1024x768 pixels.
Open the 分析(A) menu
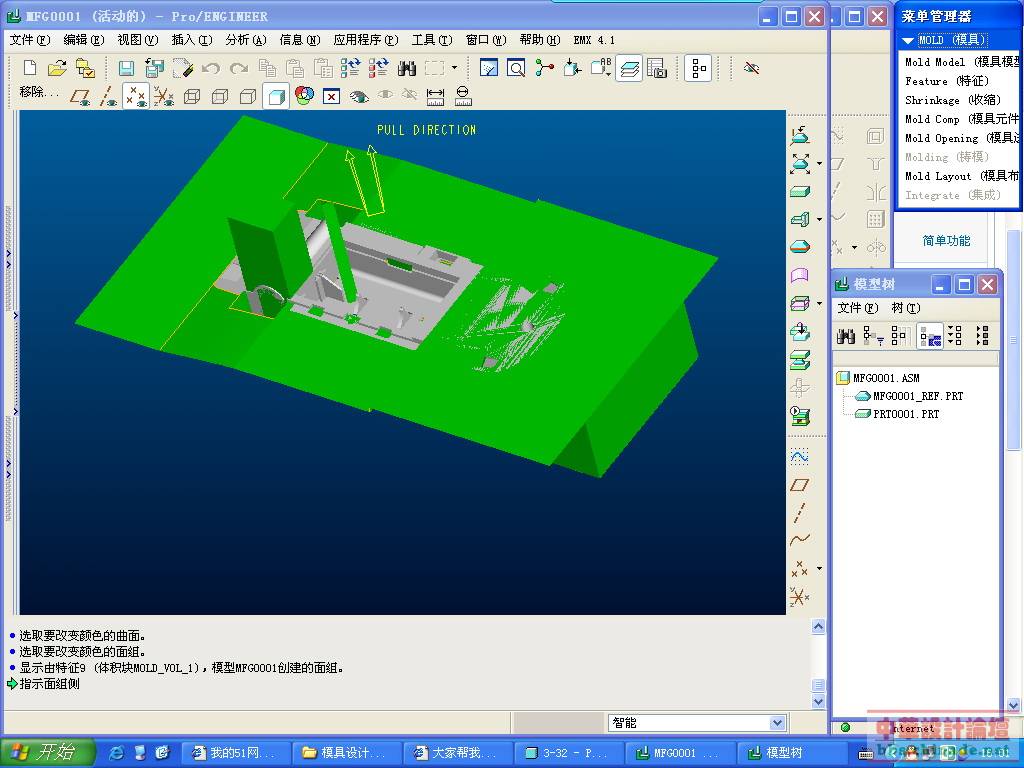coord(246,40)
